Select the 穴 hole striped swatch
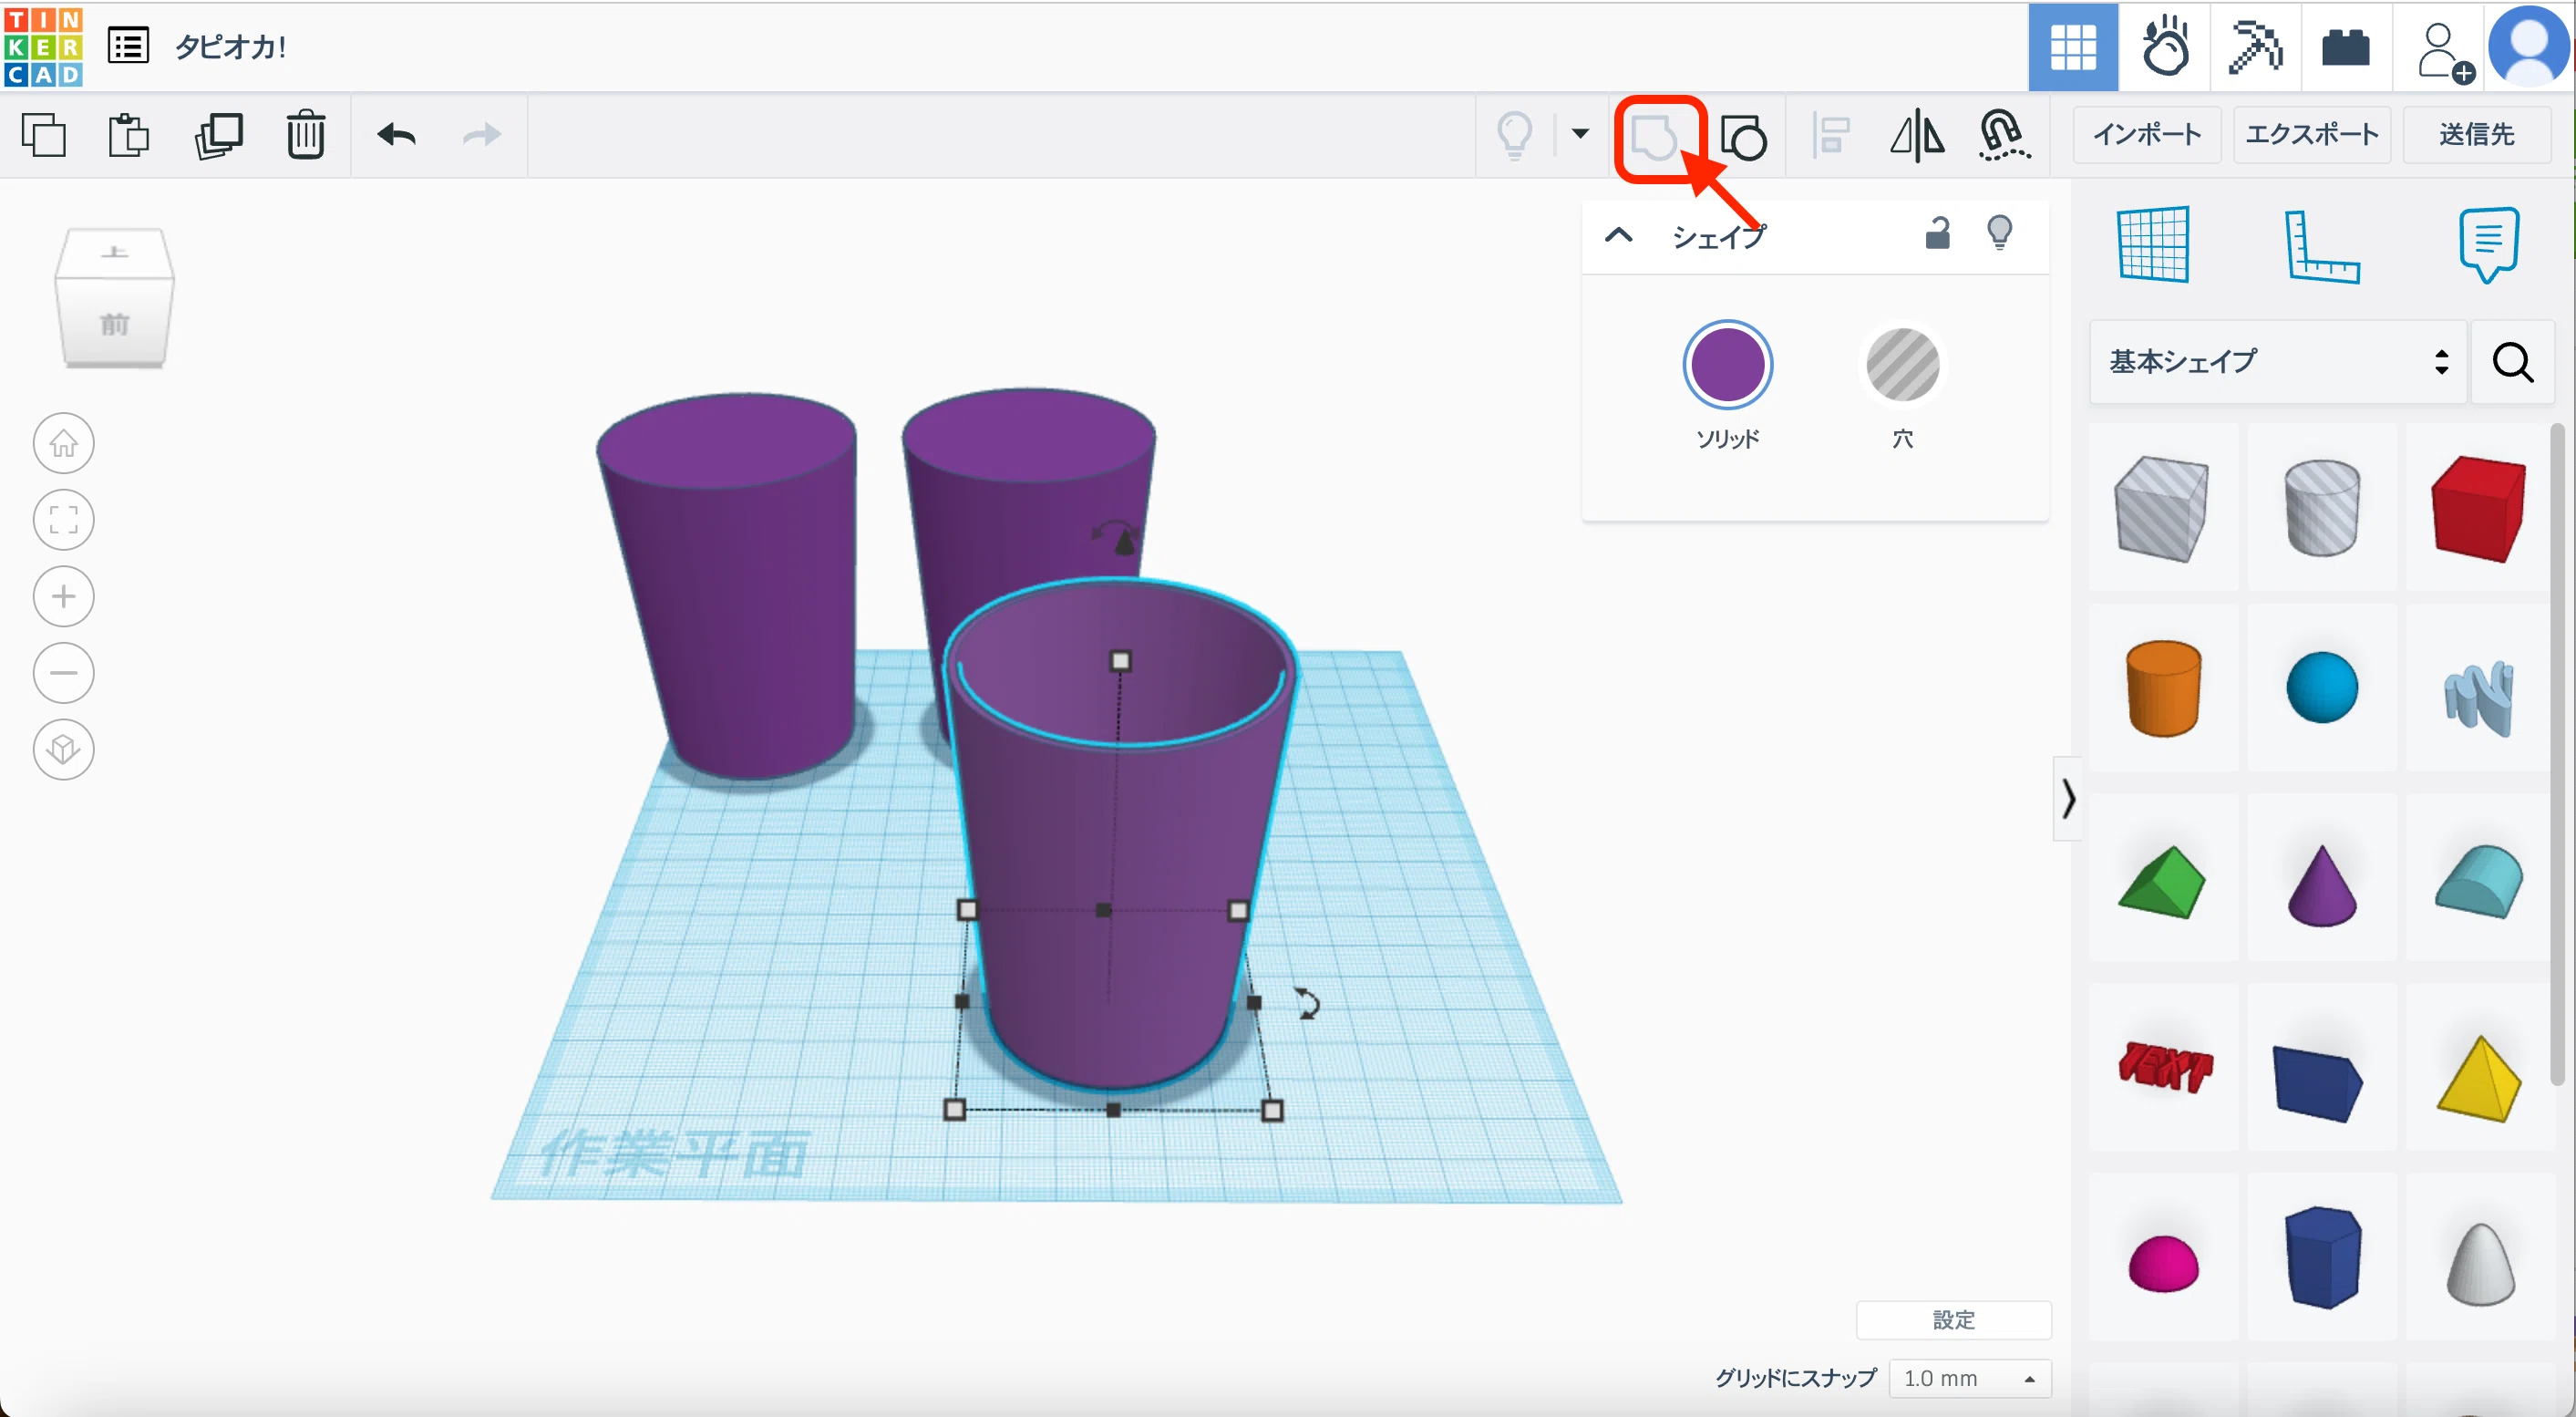 click(x=1902, y=364)
